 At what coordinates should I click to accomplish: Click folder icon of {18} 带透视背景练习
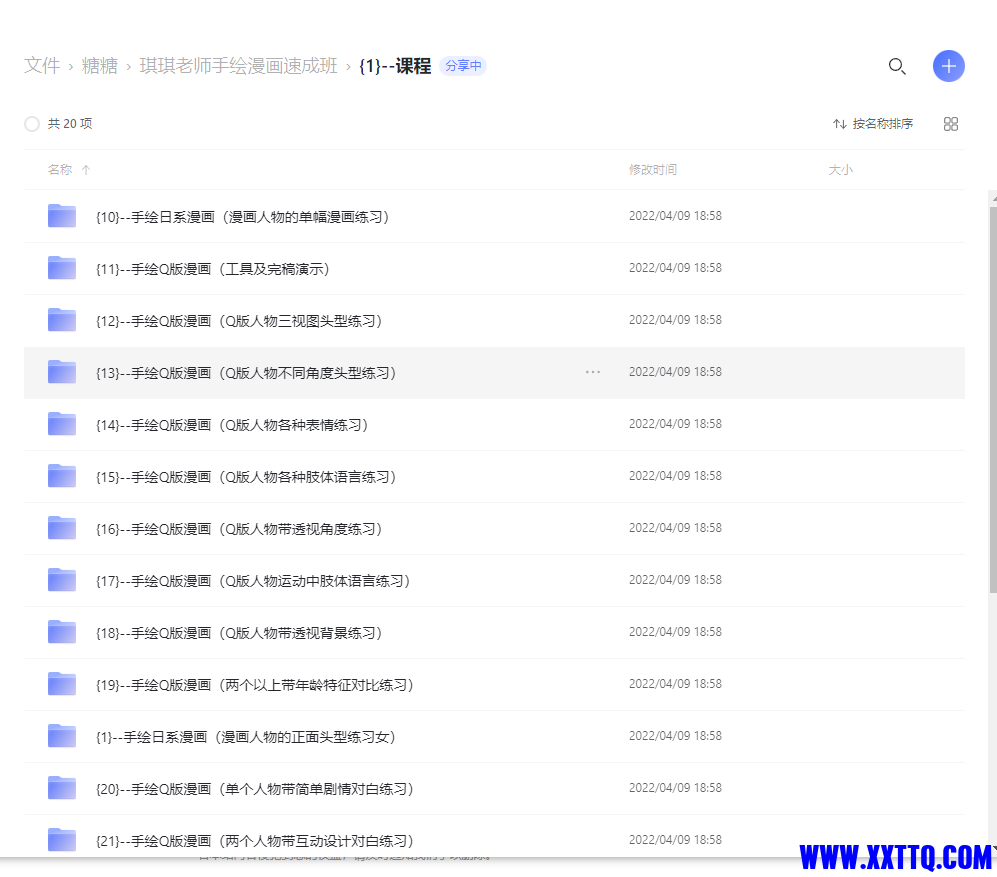click(62, 632)
